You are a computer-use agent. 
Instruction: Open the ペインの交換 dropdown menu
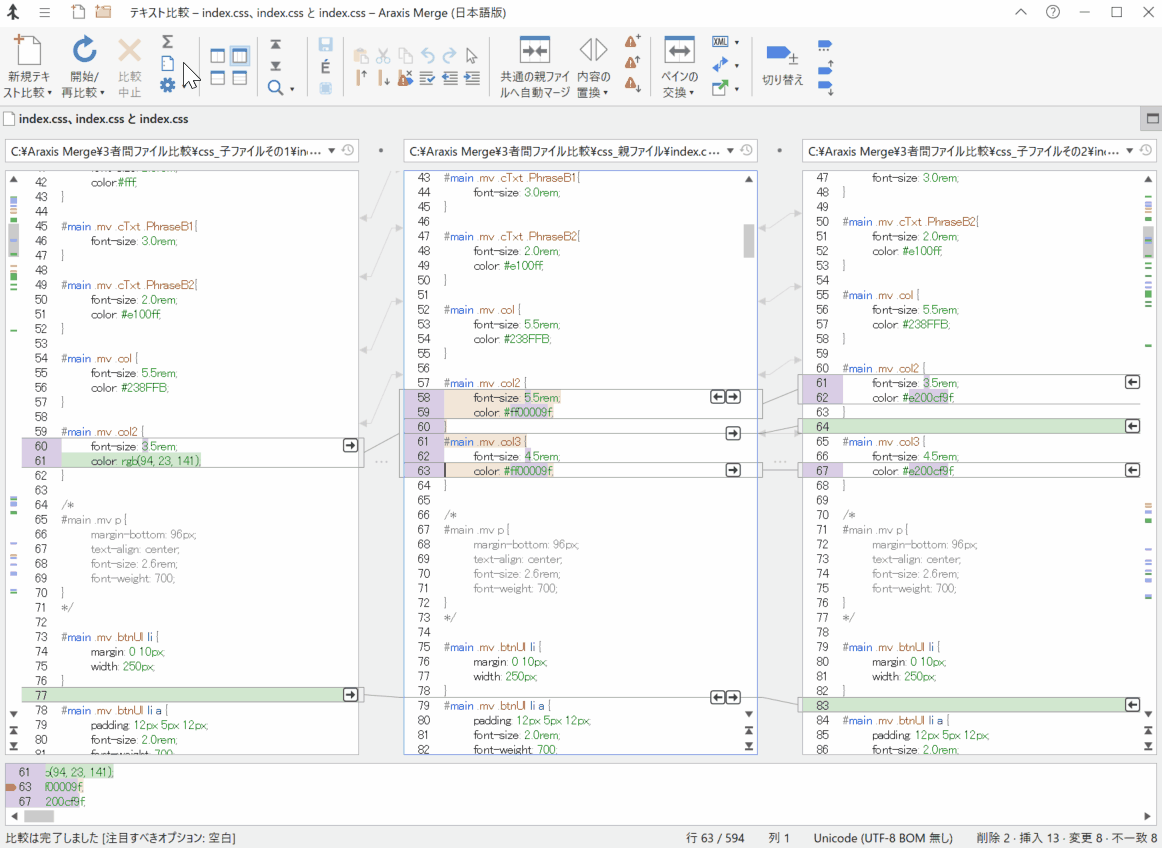[693, 93]
